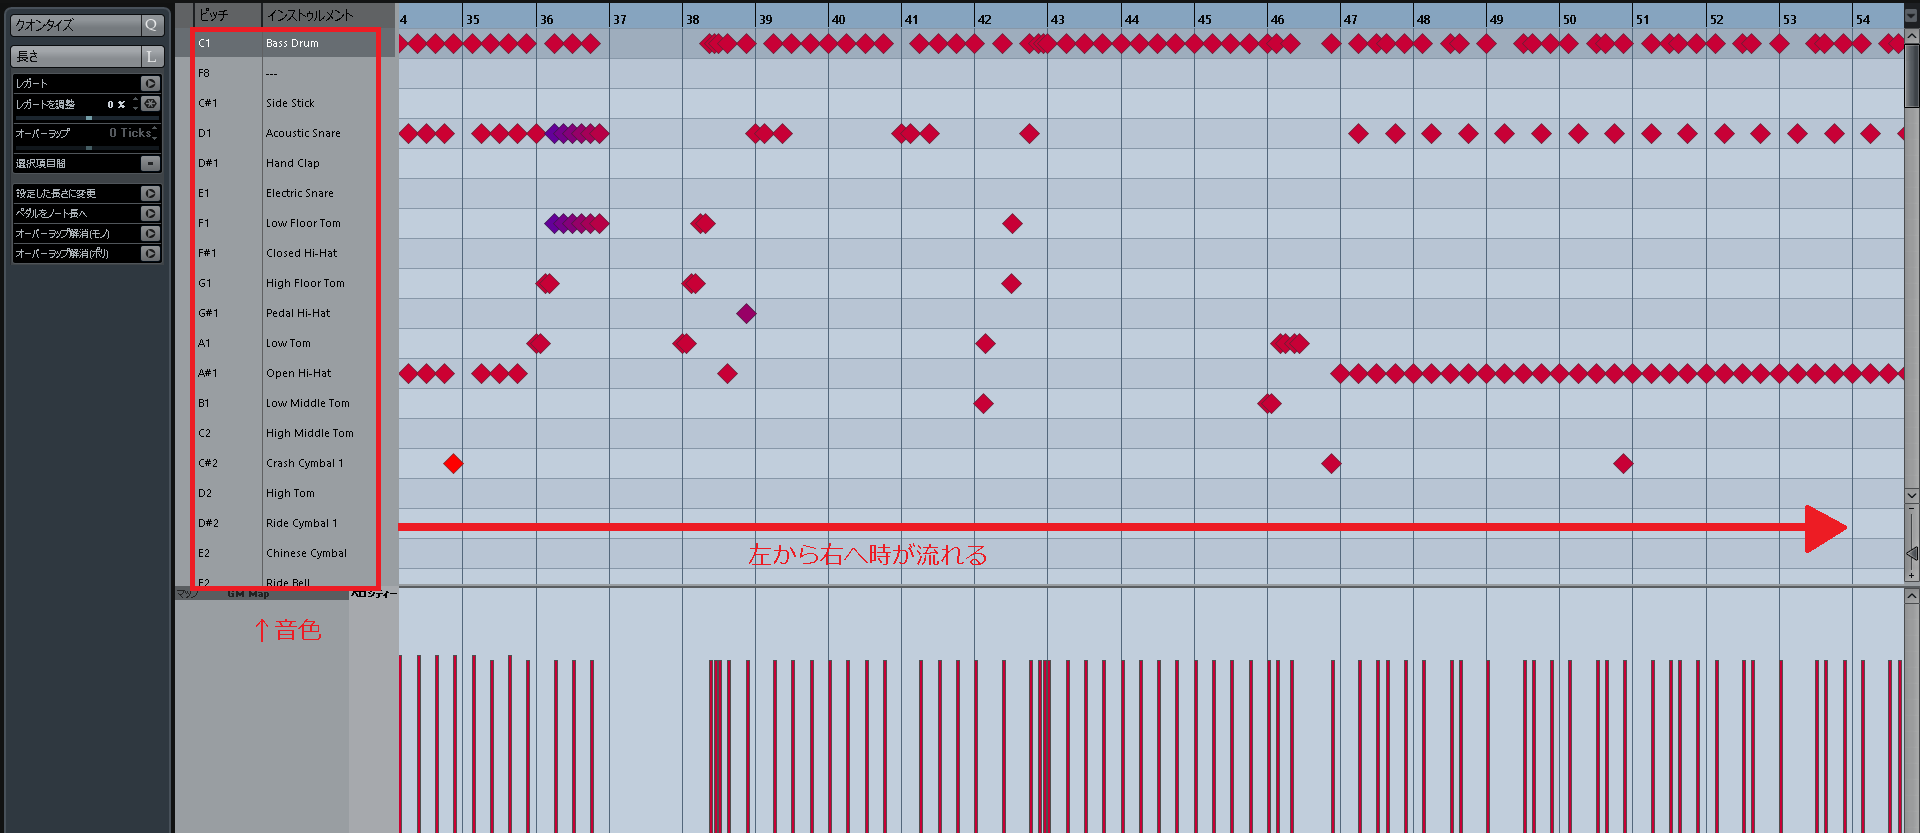Open the GM Map drum map dropdown

pos(248,594)
